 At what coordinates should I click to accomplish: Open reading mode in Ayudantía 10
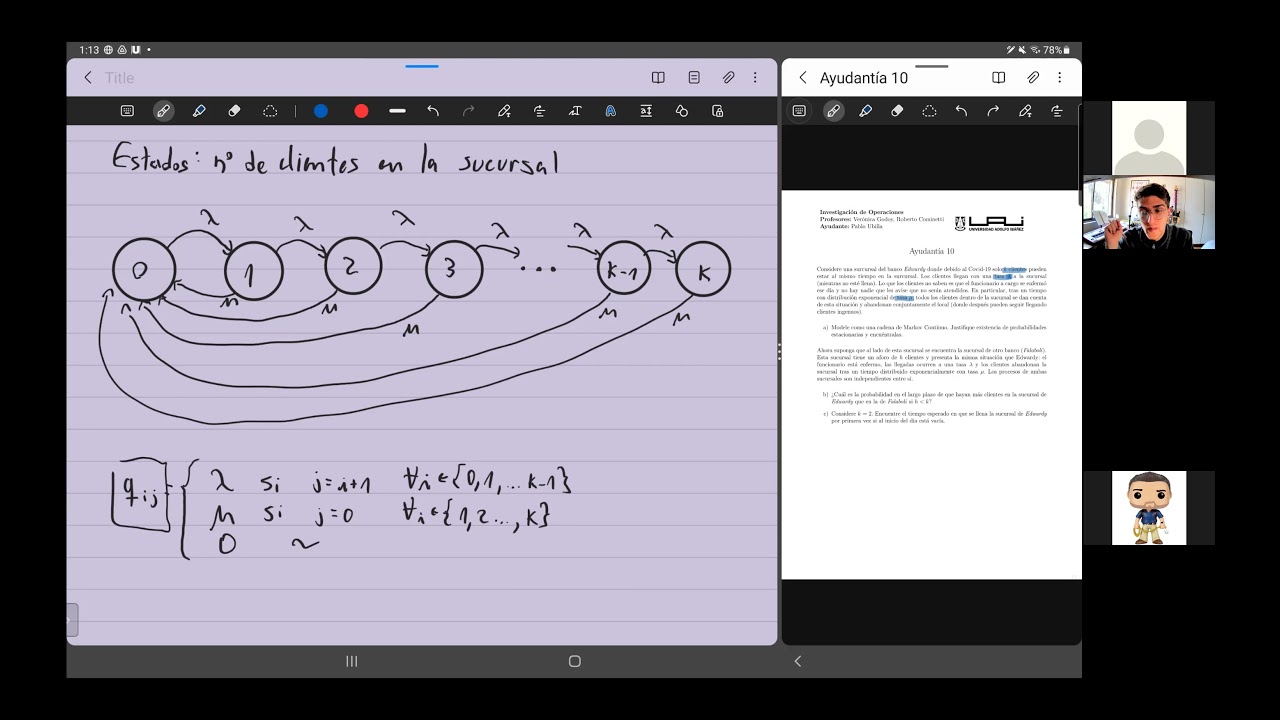click(x=998, y=77)
